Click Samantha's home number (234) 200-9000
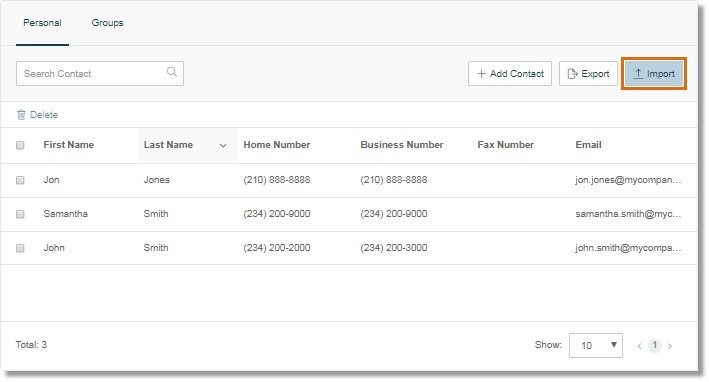The height and width of the screenshot is (382, 709). coord(277,213)
